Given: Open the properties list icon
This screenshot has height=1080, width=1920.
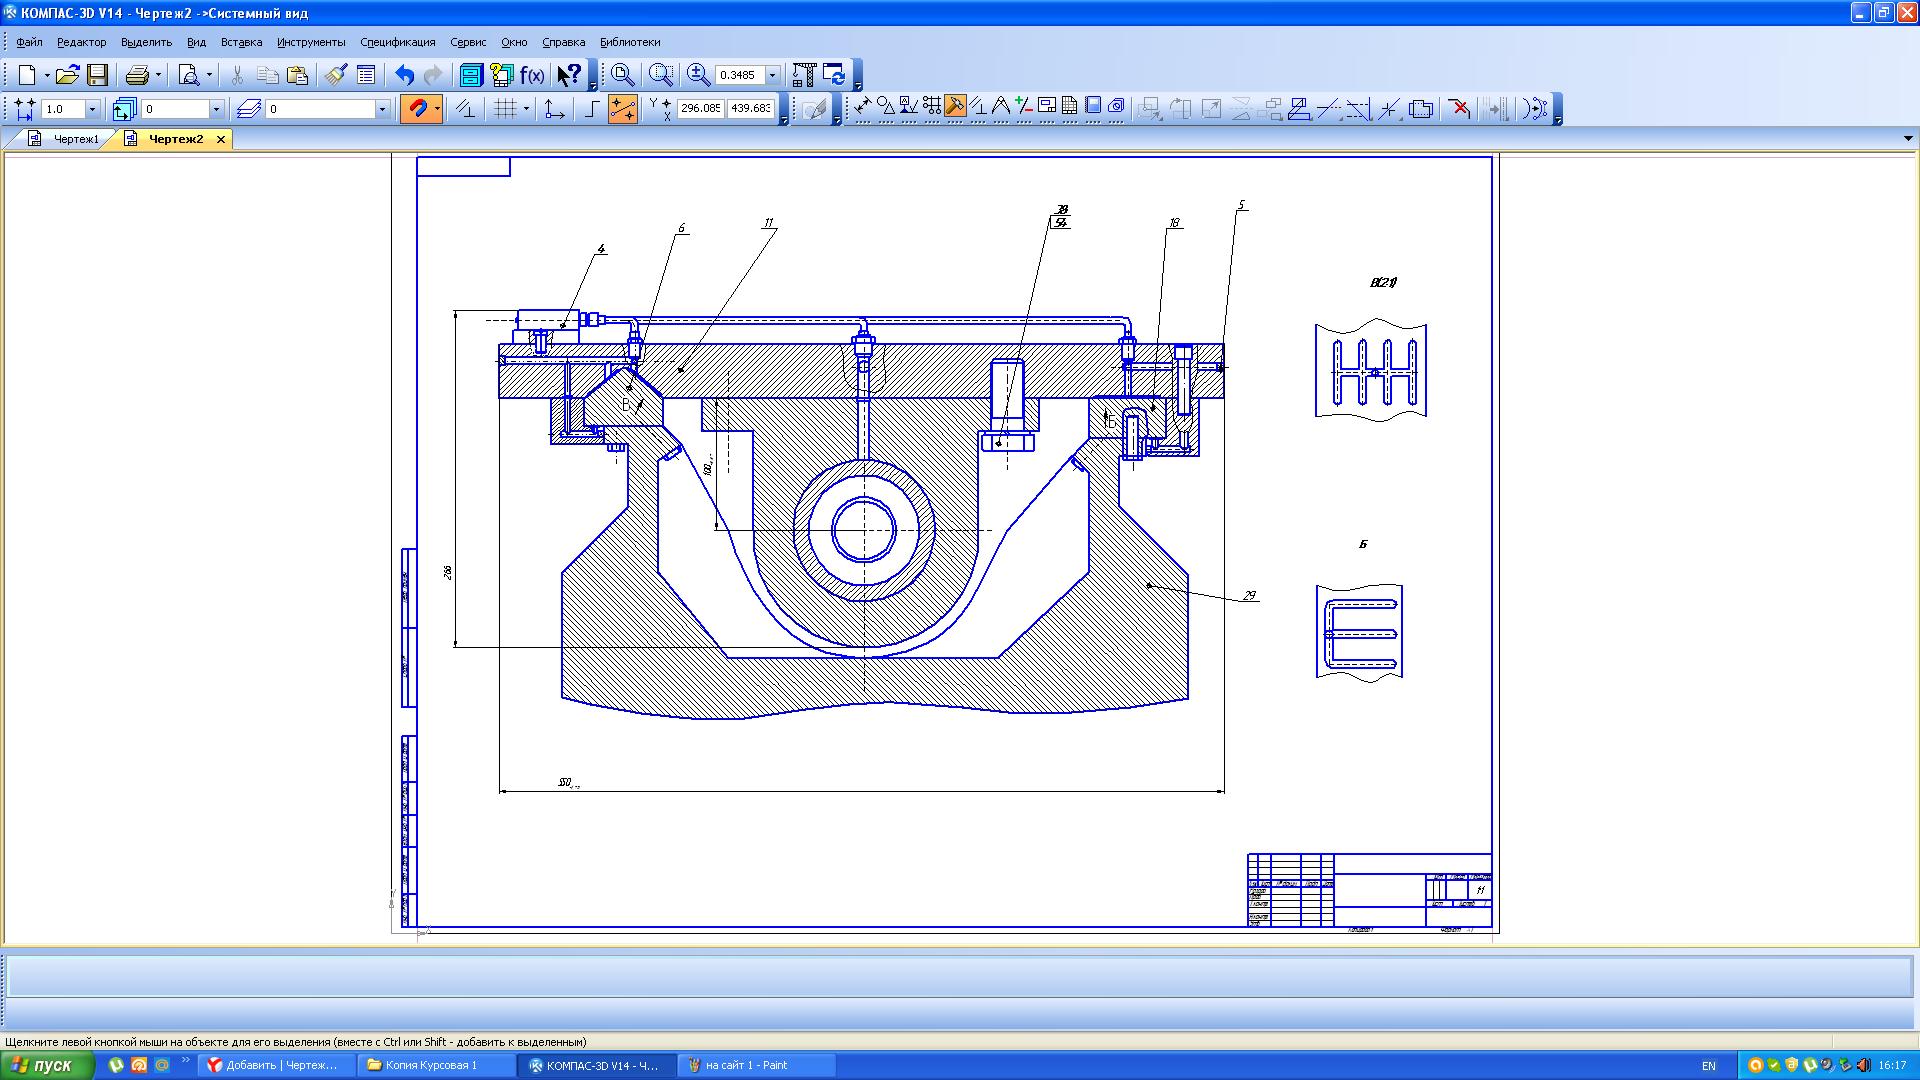Looking at the screenshot, I should pos(366,75).
